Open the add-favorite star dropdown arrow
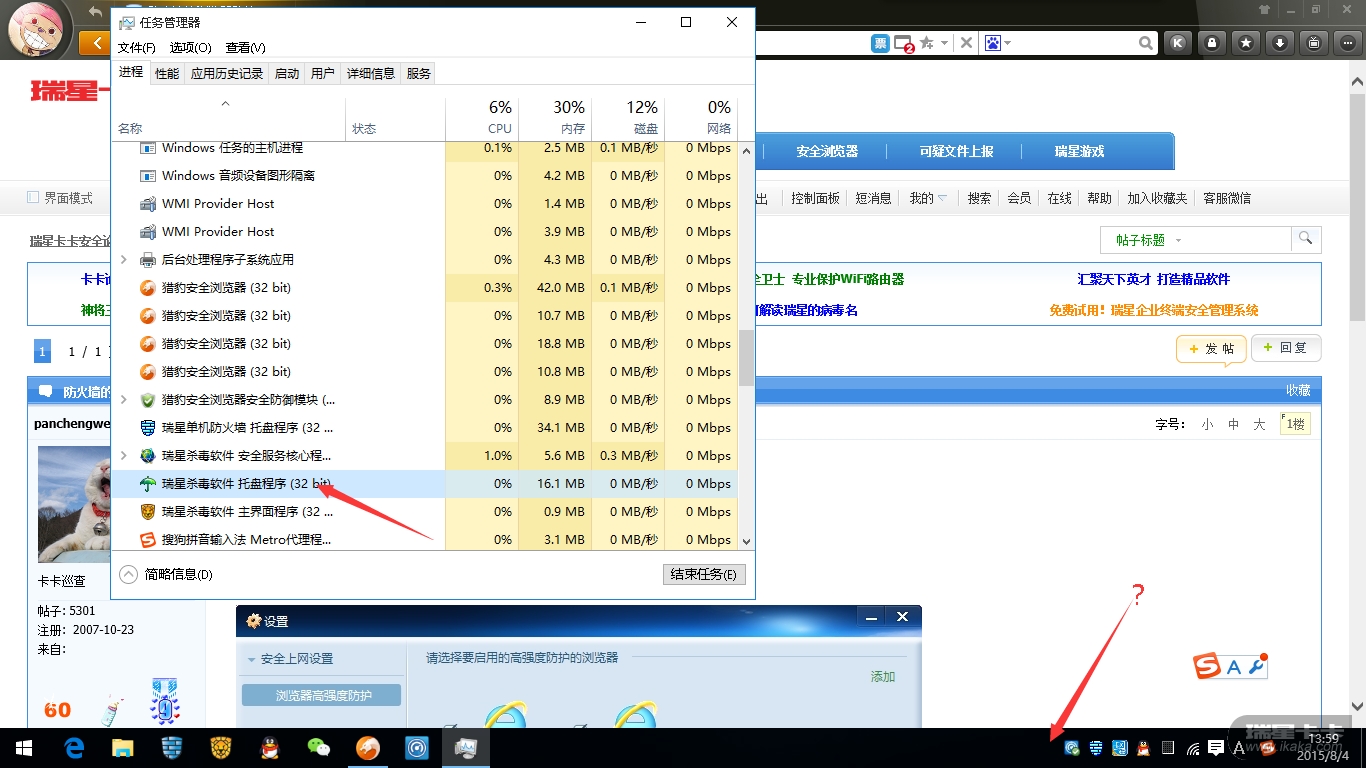The height and width of the screenshot is (768, 1366). [944, 43]
